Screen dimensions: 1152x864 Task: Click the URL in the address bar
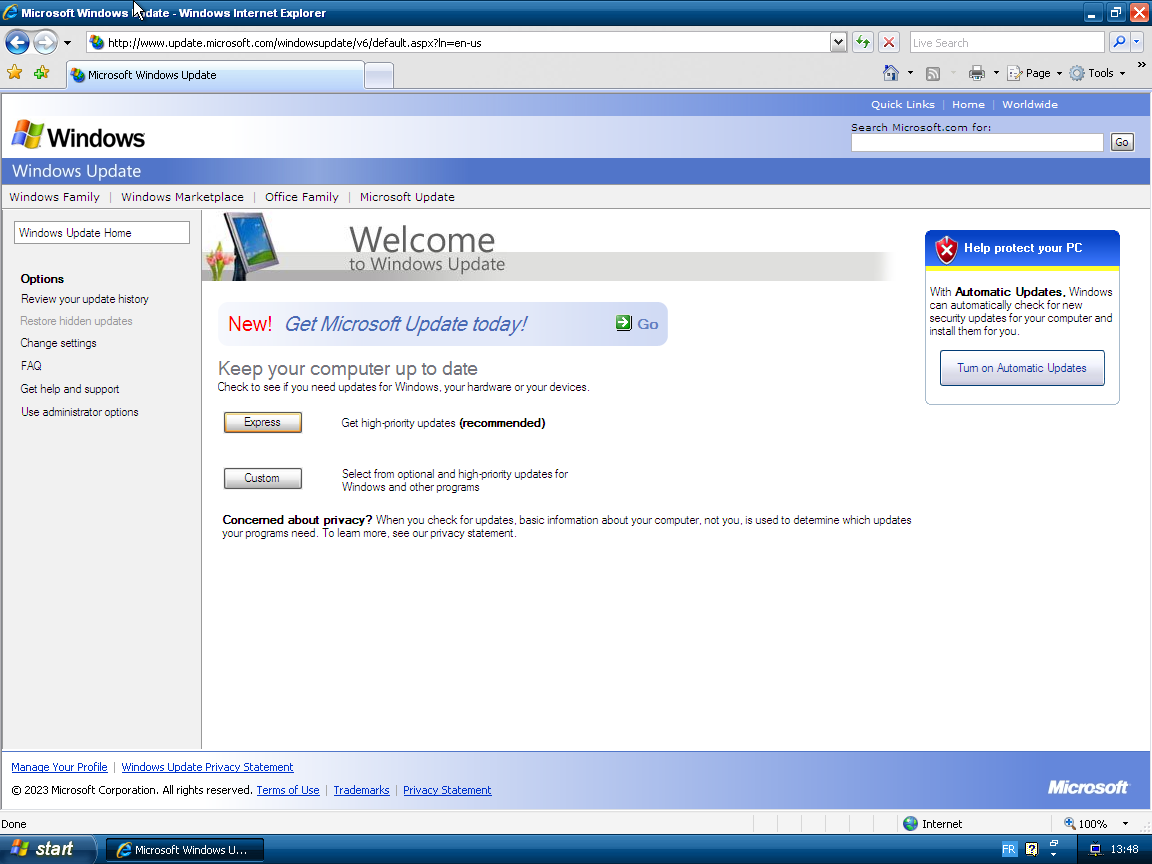[x=295, y=43]
